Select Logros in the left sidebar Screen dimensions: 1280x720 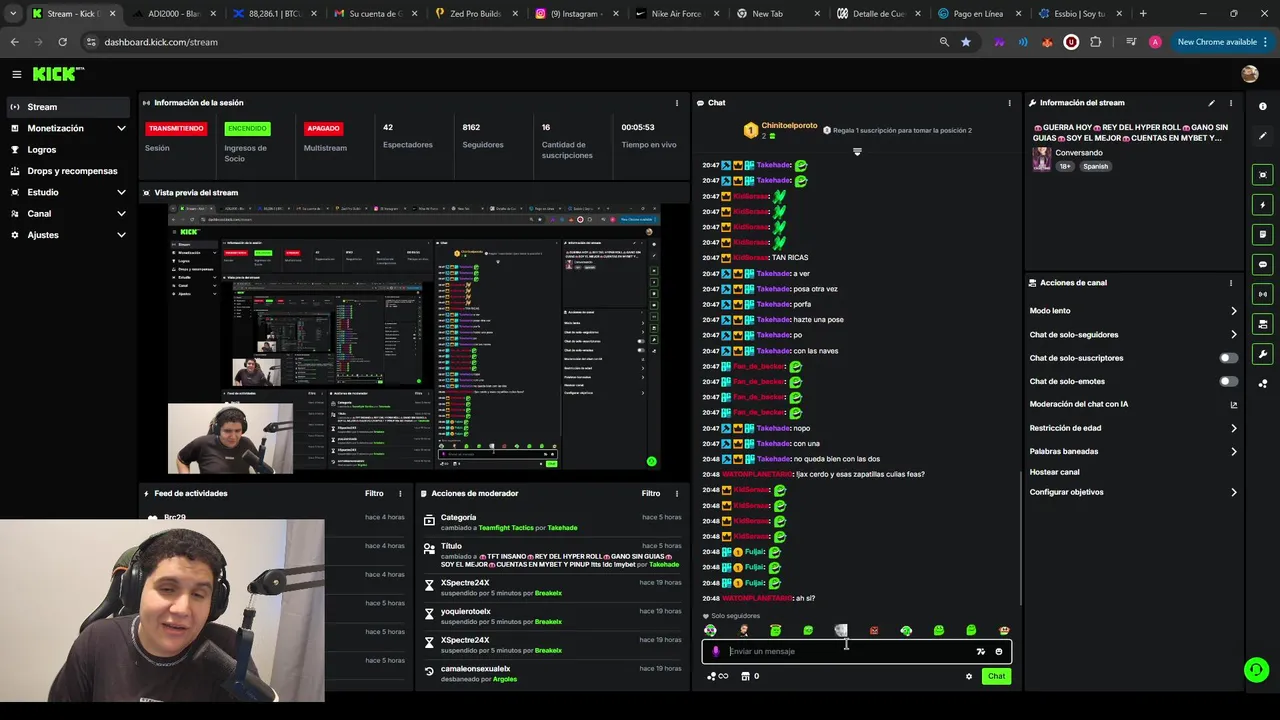click(68, 150)
